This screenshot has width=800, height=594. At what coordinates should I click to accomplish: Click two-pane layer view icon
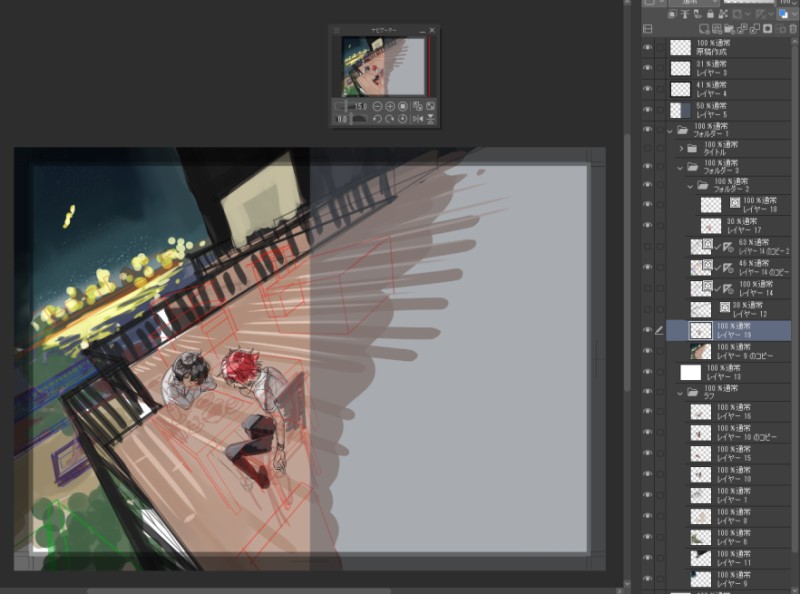648,29
